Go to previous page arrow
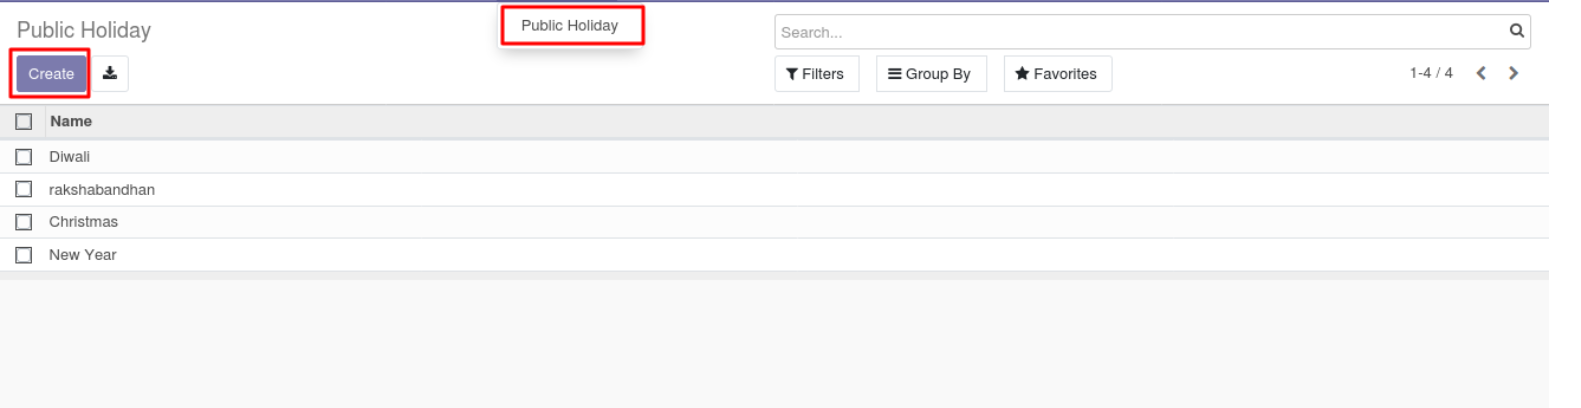1581x408 pixels. tap(1481, 73)
